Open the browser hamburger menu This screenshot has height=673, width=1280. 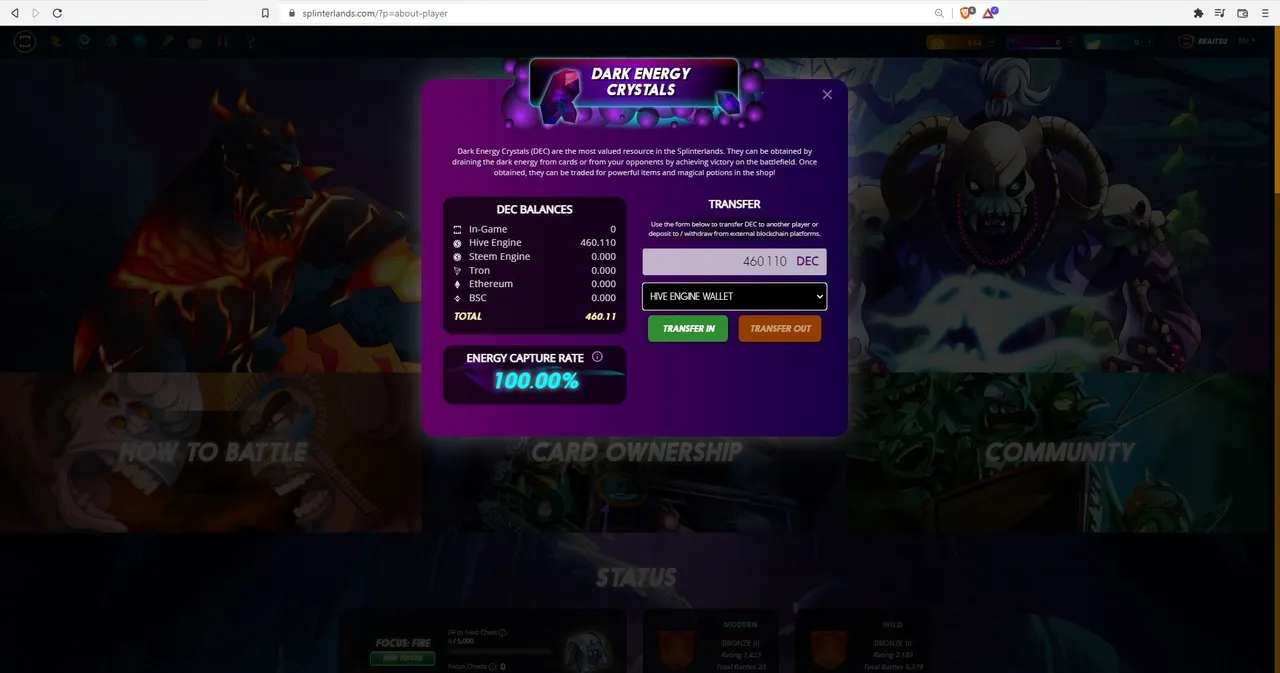[x=1265, y=13]
